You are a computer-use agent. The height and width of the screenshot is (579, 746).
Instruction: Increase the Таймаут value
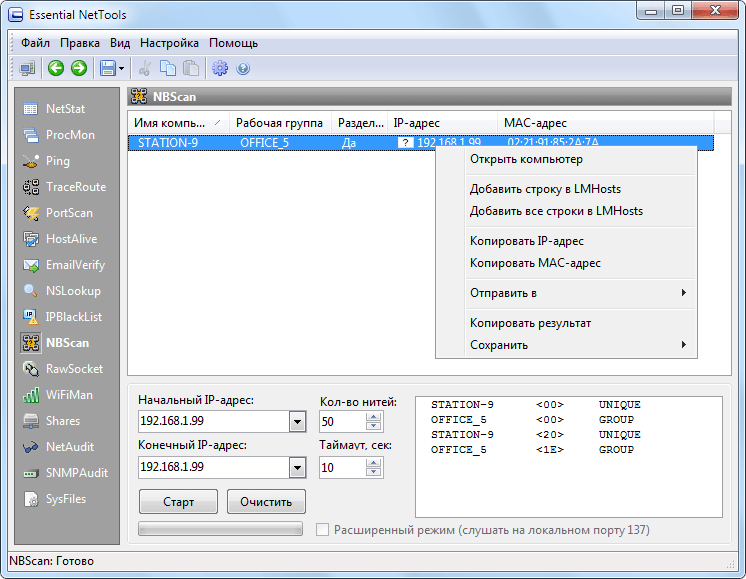pyautogui.click(x=373, y=463)
